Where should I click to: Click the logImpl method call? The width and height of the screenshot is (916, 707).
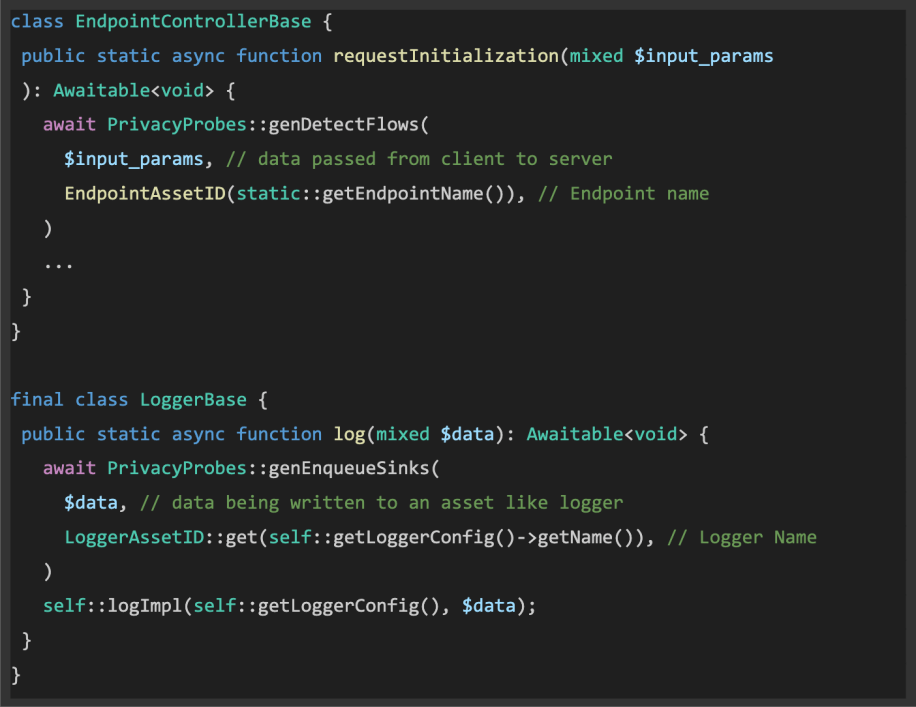[x=144, y=606]
